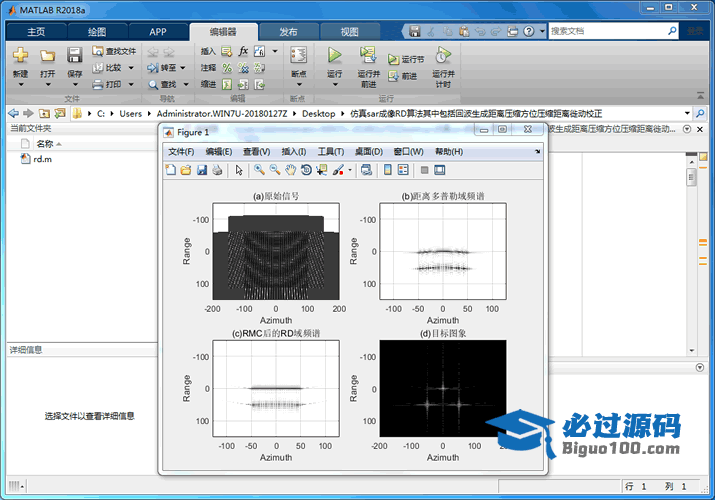Screen dimensions: 715x500
Task: Open the Save dropdown in editor ribbon
Action: 75,84
